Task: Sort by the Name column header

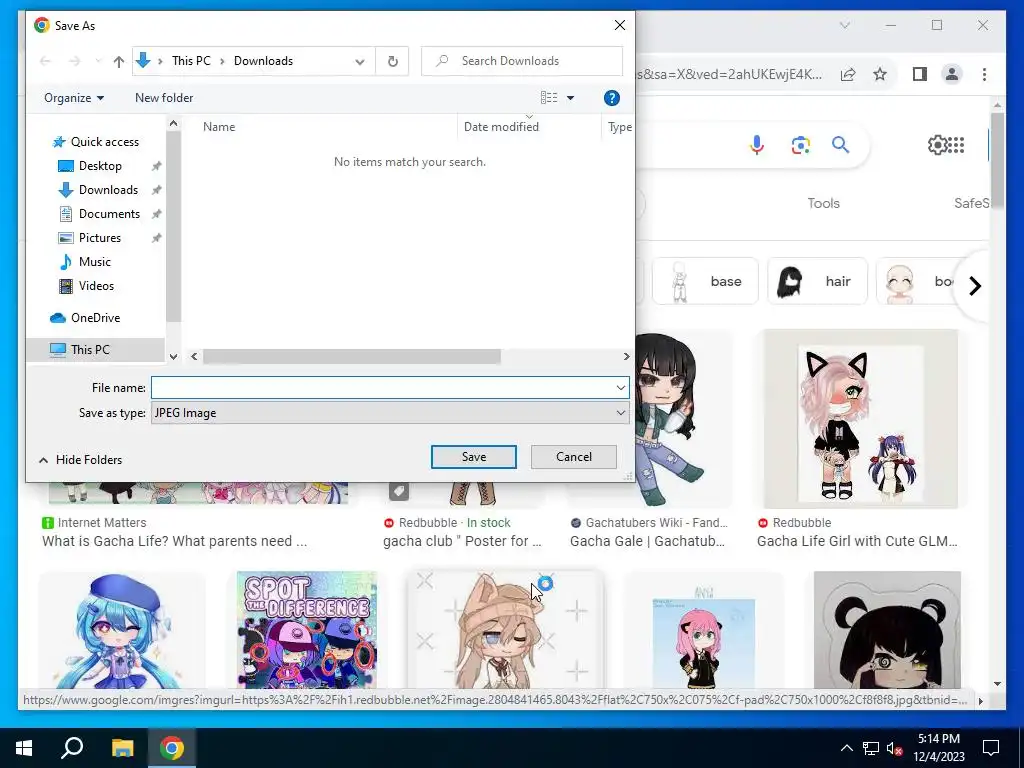Action: 219,127
